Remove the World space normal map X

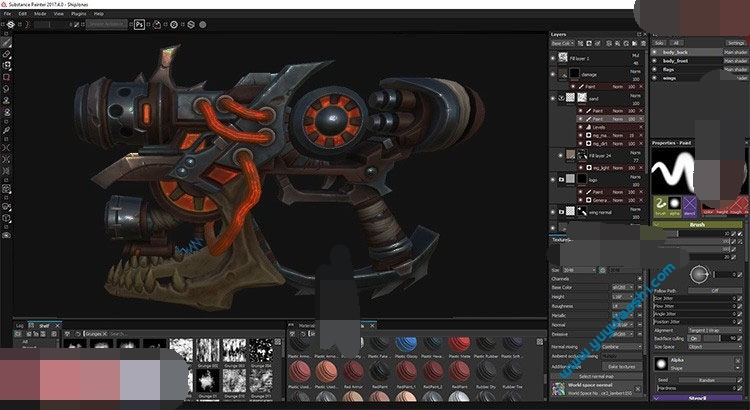(x=638, y=388)
